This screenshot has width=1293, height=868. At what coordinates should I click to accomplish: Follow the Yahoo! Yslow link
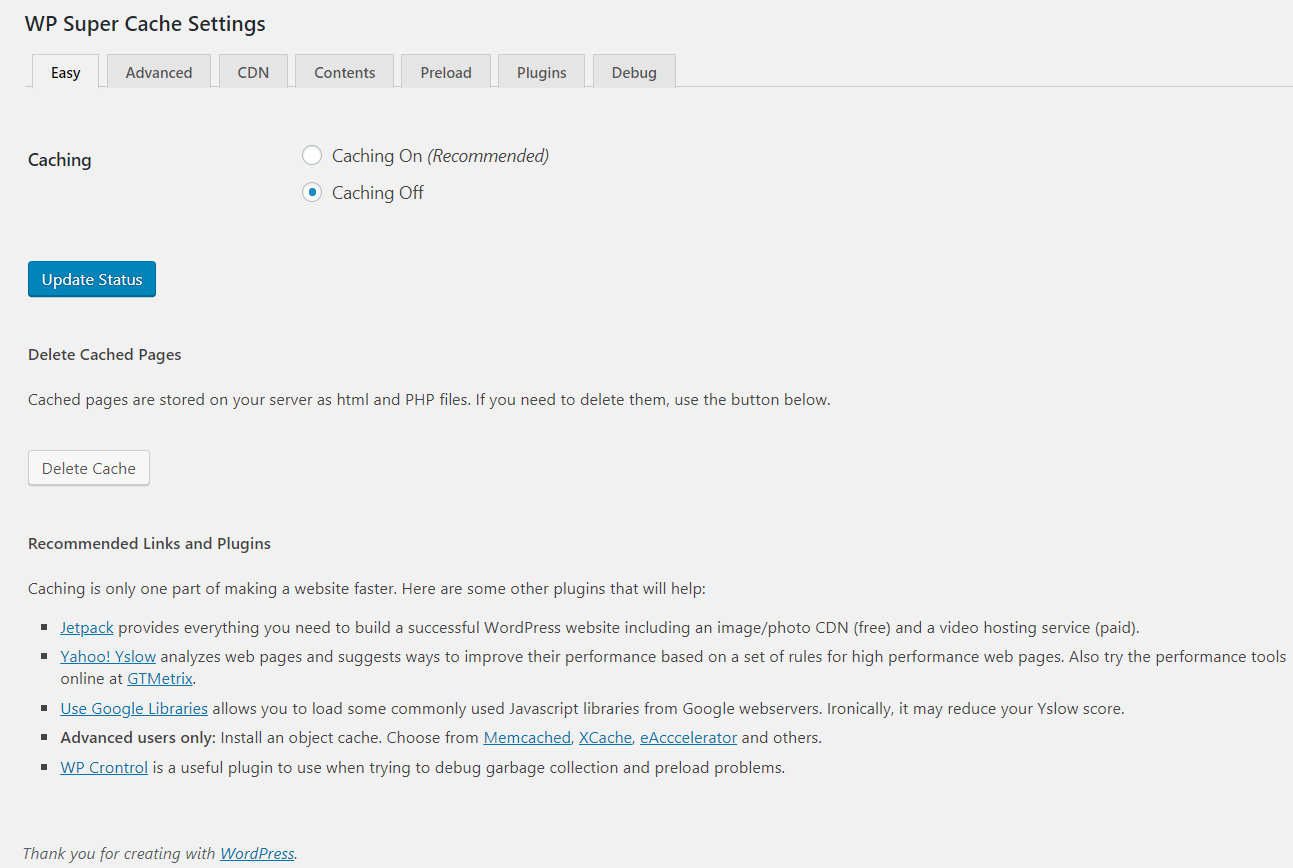point(107,656)
